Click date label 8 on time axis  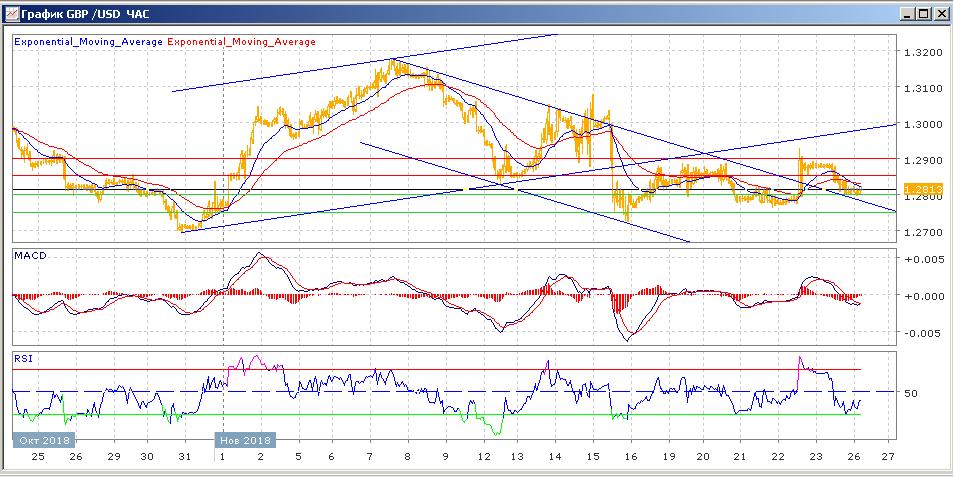[x=408, y=456]
